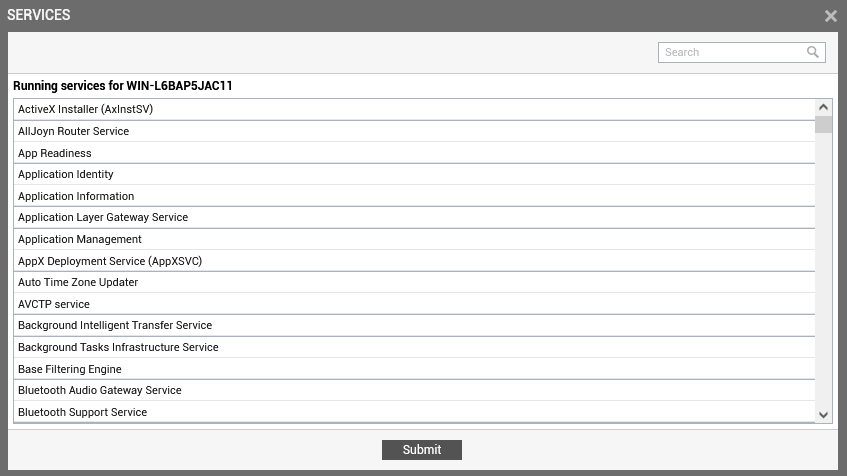Select Bluetooth Support Service
This screenshot has height=476, width=847.
point(414,412)
